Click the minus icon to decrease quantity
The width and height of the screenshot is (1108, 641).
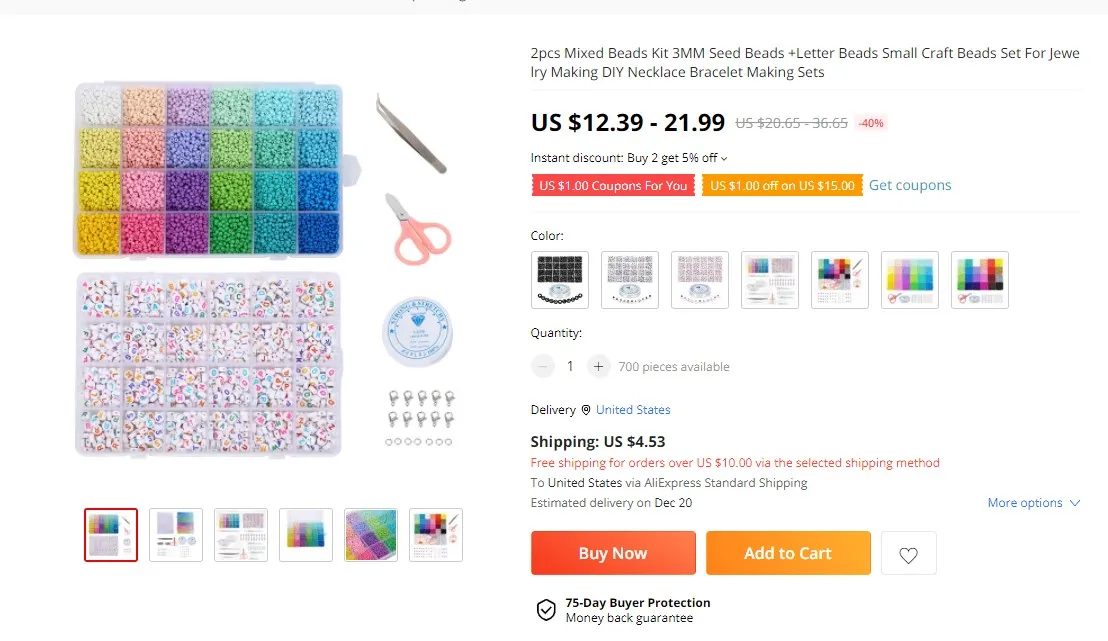click(x=543, y=367)
